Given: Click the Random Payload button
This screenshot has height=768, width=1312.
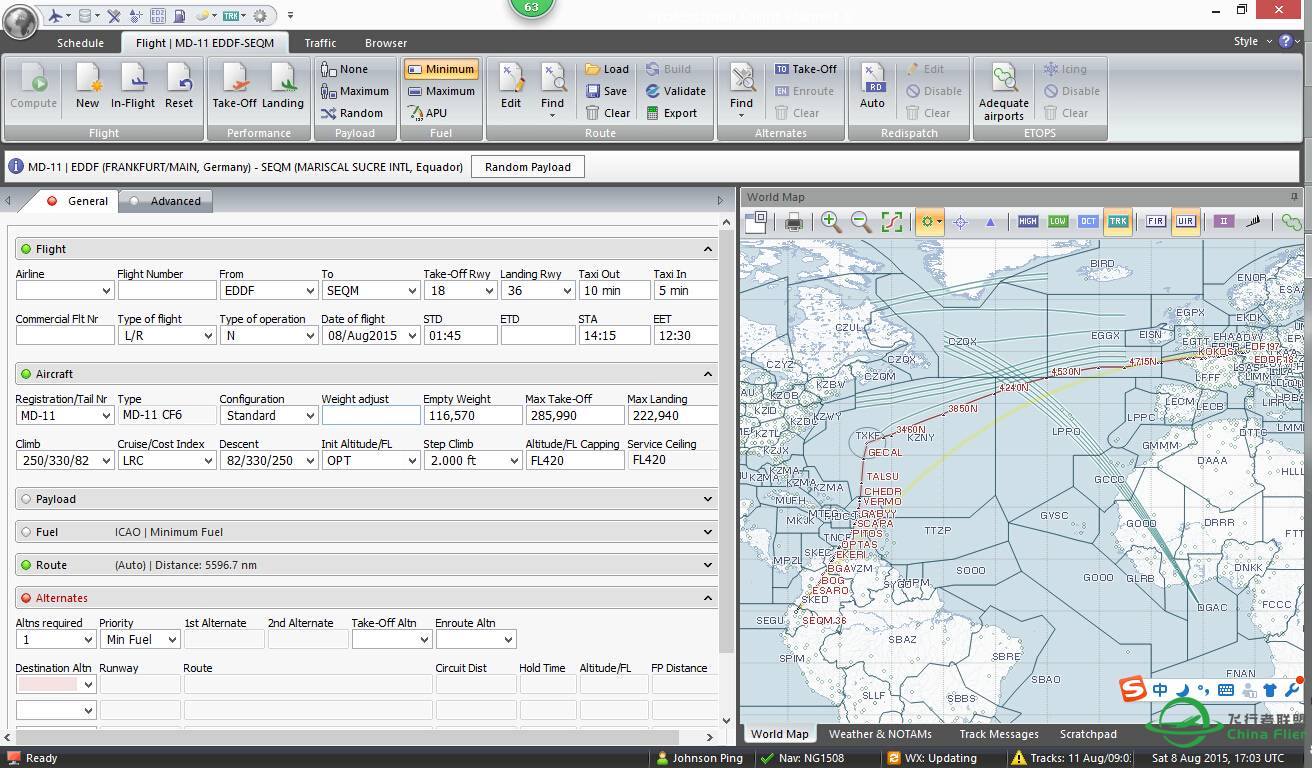Looking at the screenshot, I should [x=527, y=167].
